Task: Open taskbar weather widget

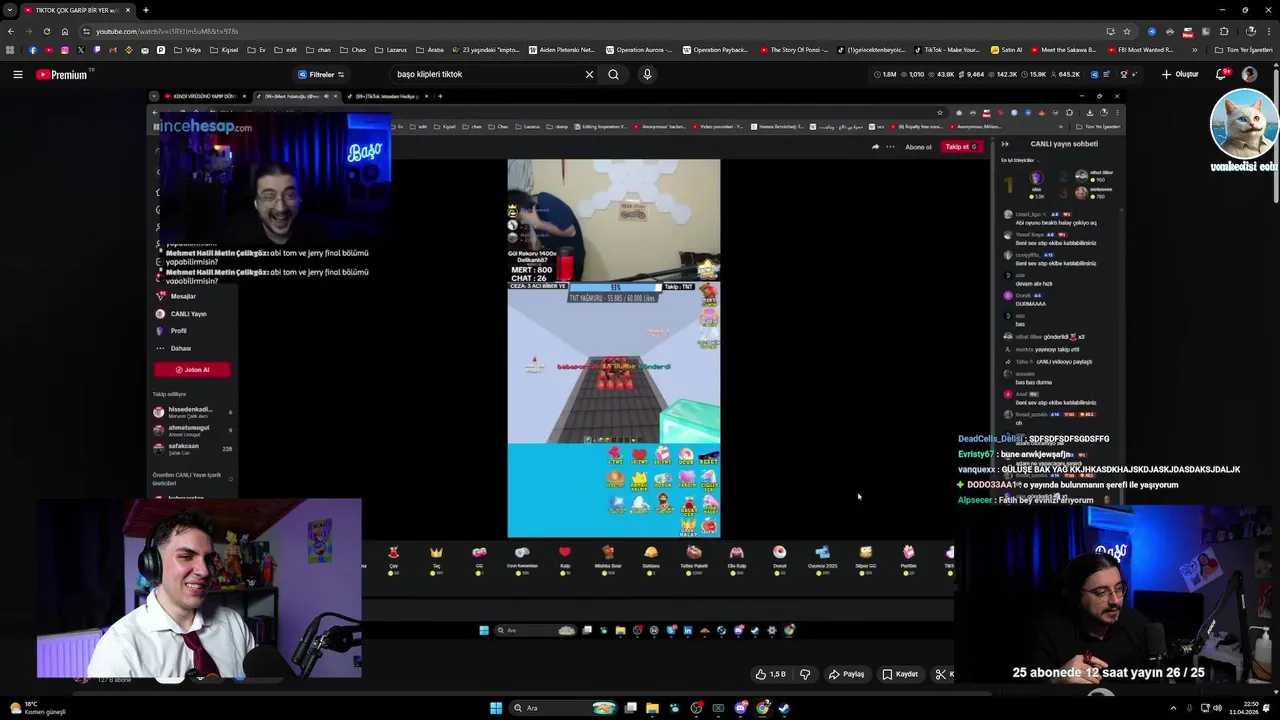Action: (38, 708)
